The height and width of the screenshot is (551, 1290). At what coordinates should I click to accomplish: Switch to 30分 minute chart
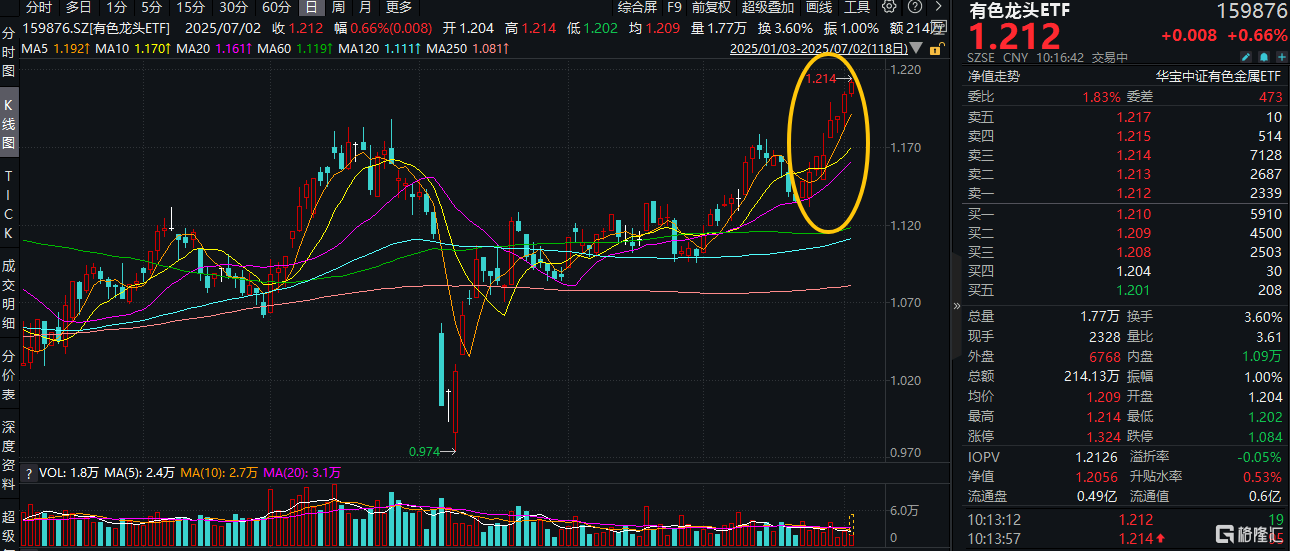click(x=233, y=7)
